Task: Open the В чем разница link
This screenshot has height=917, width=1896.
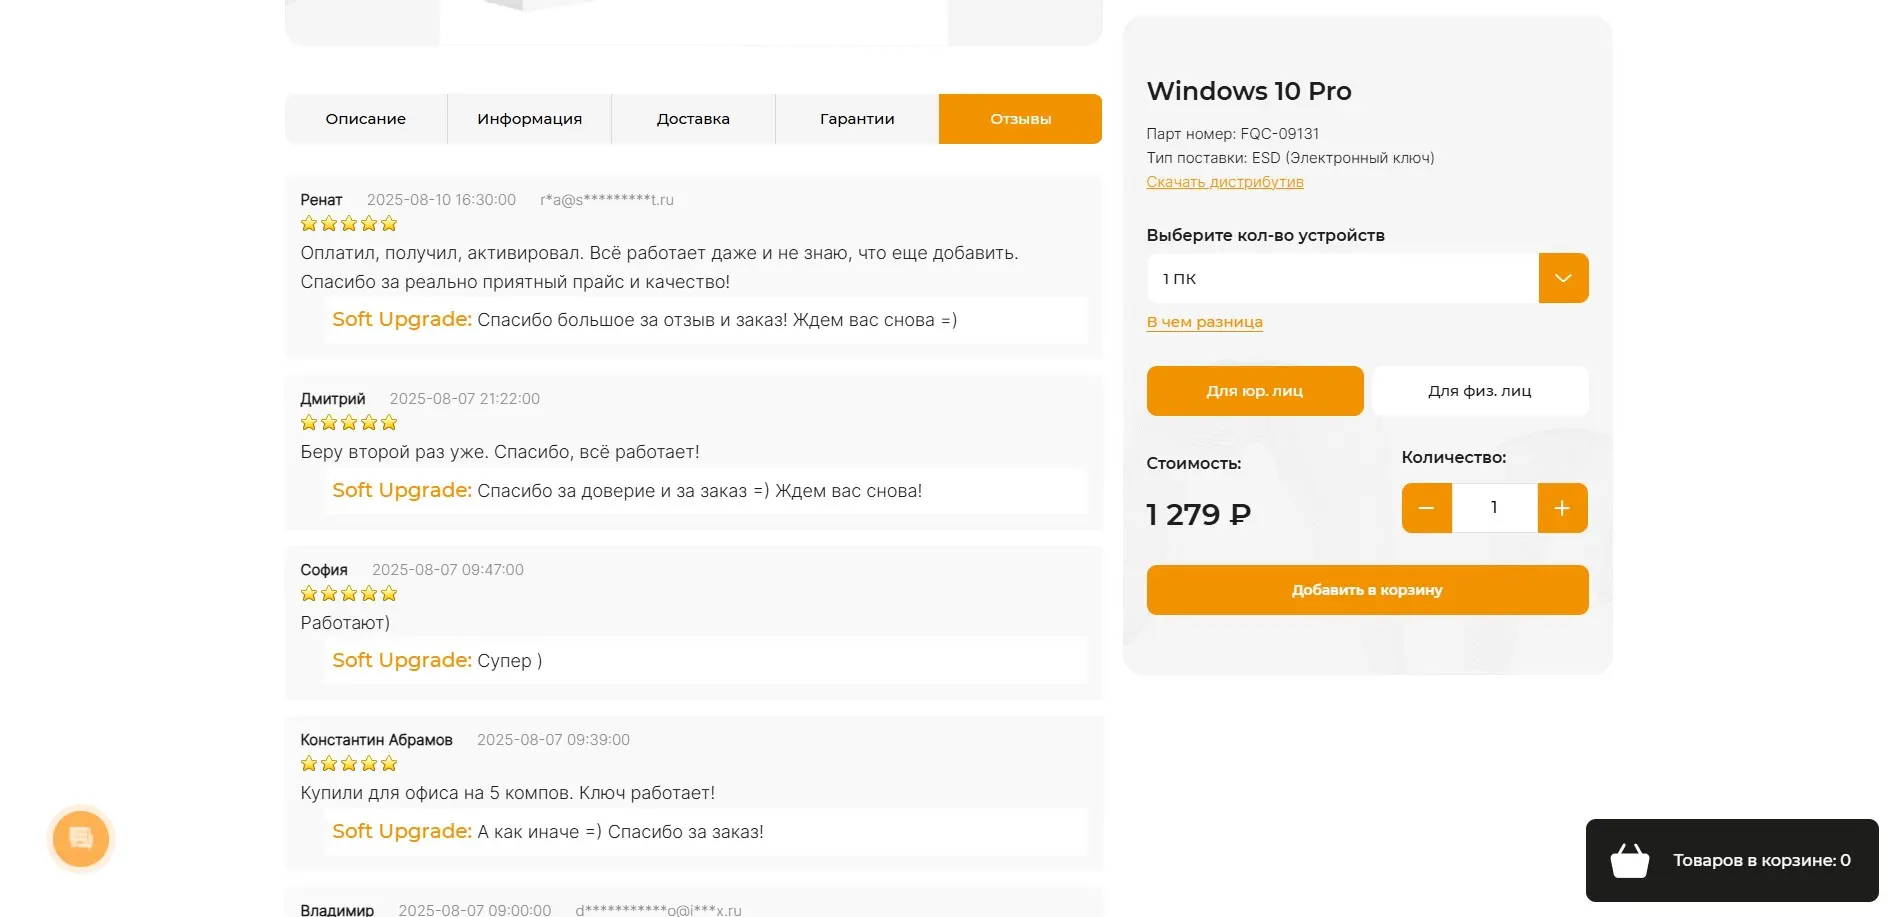Action: [x=1204, y=322]
